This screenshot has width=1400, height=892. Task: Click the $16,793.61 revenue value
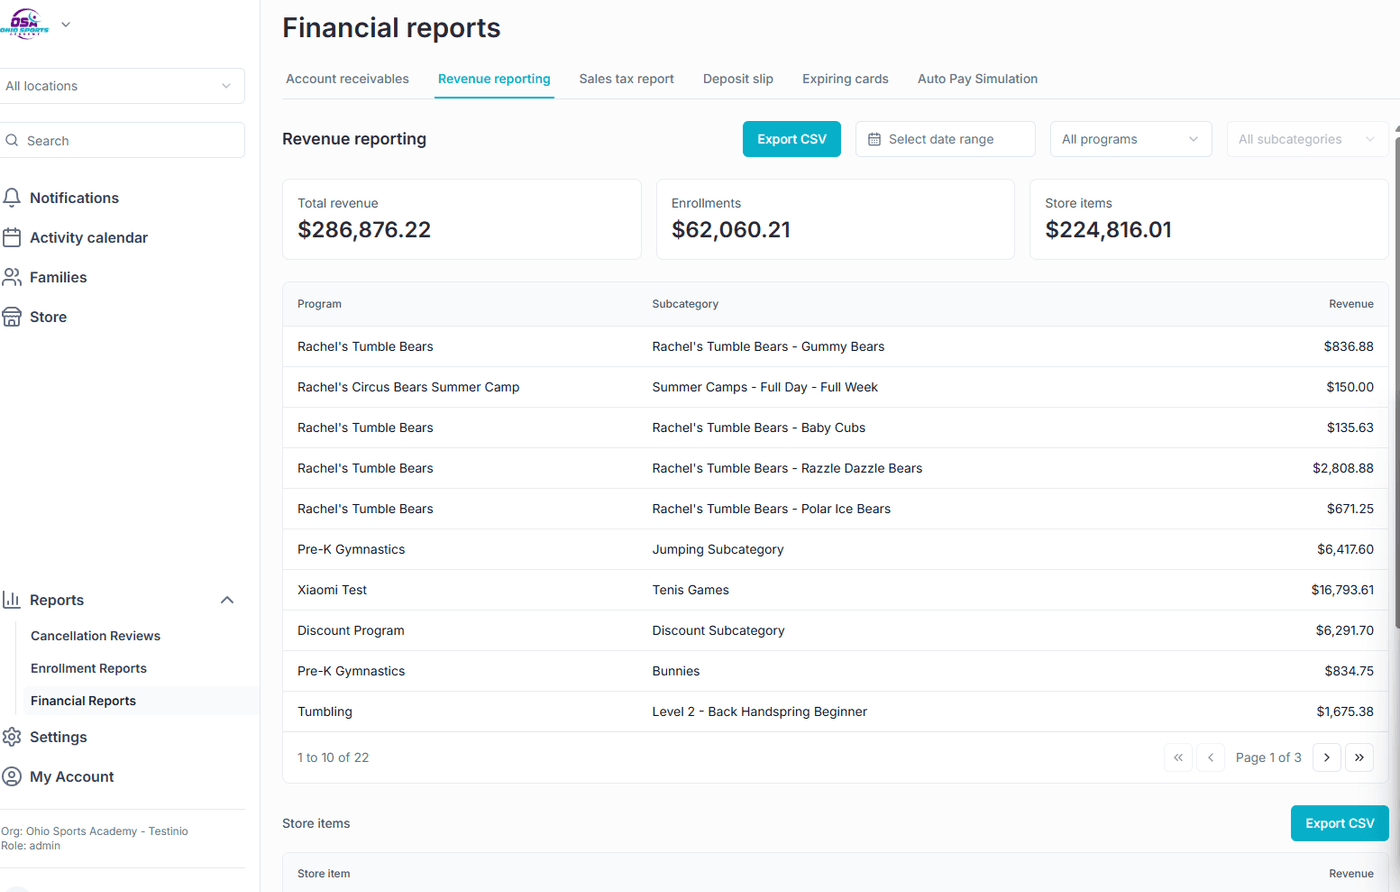(1342, 590)
